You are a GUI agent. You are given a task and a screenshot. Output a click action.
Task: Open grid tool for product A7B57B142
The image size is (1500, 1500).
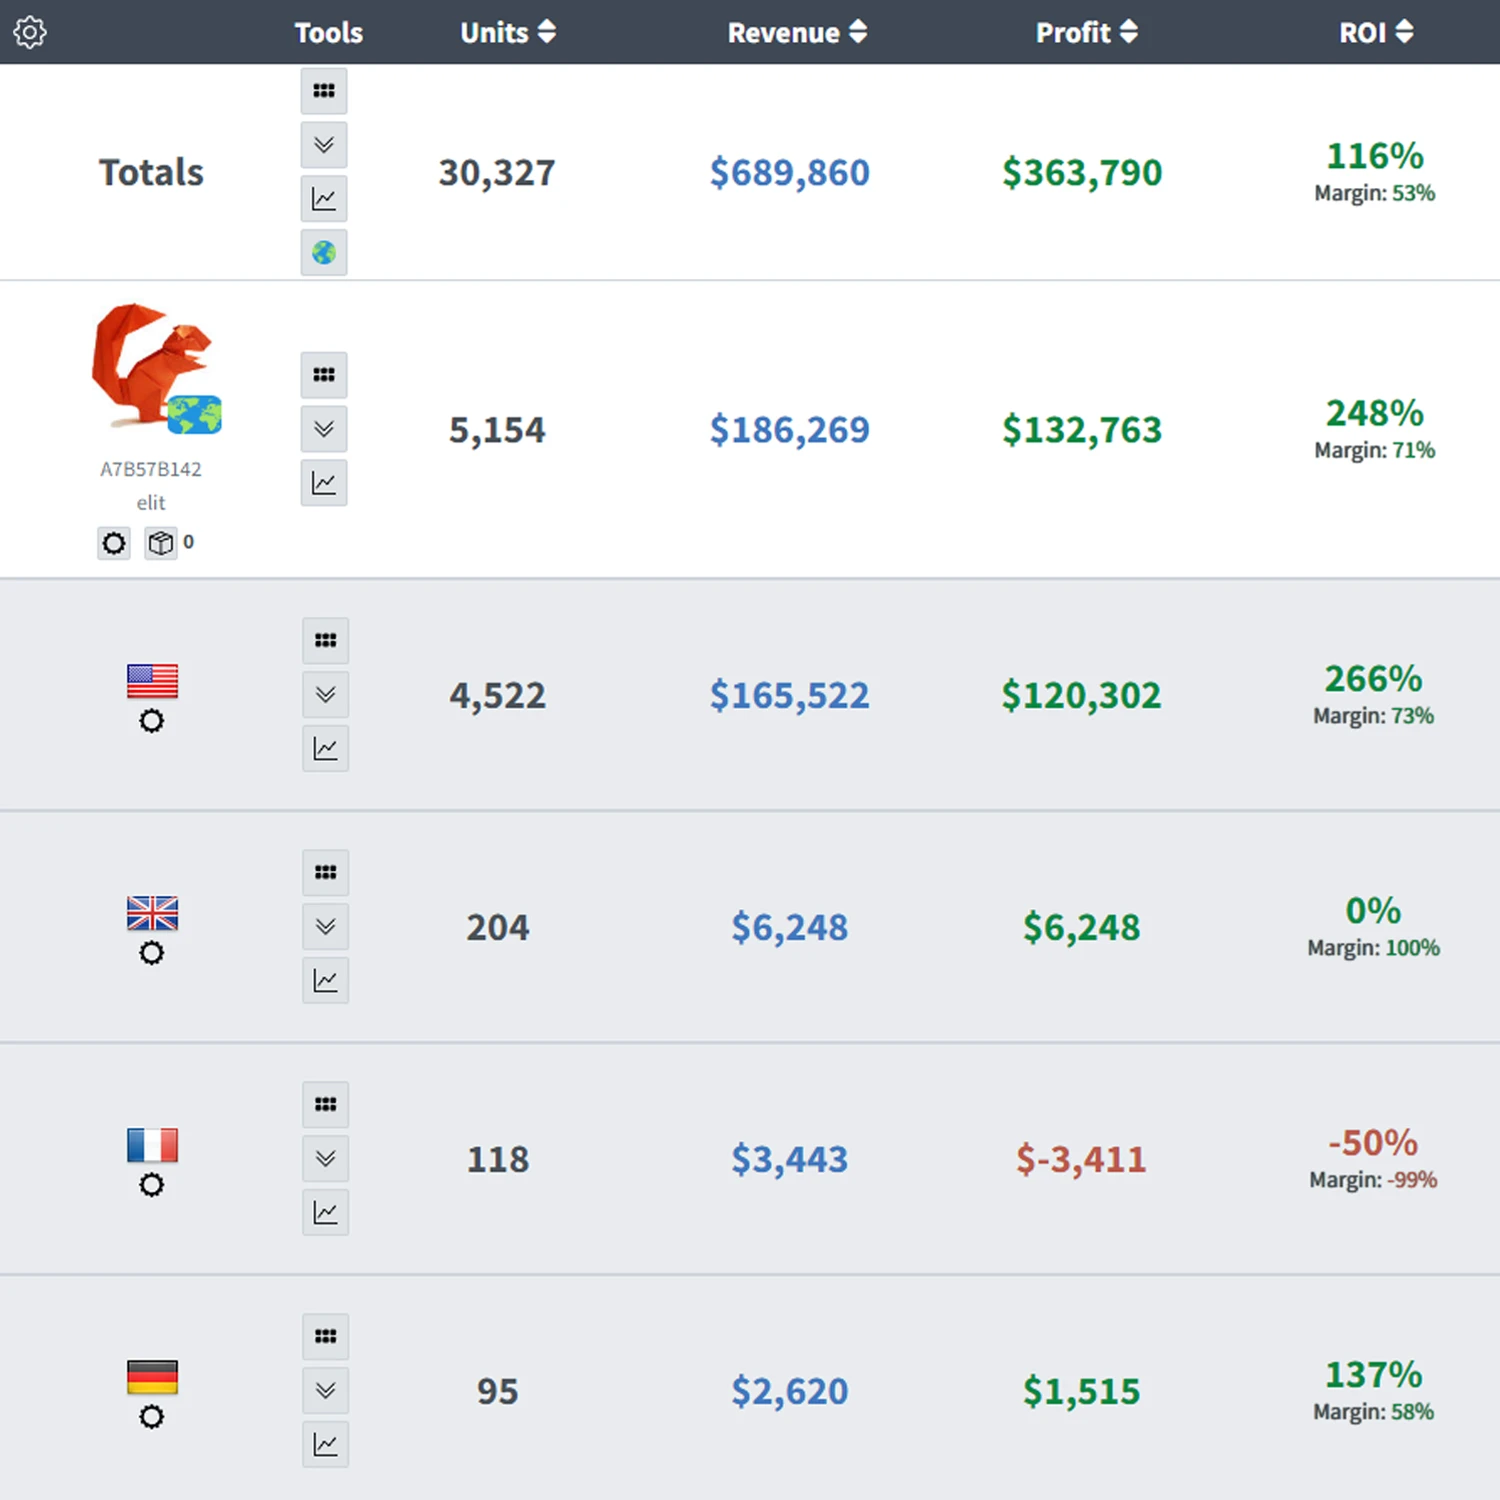pos(324,375)
